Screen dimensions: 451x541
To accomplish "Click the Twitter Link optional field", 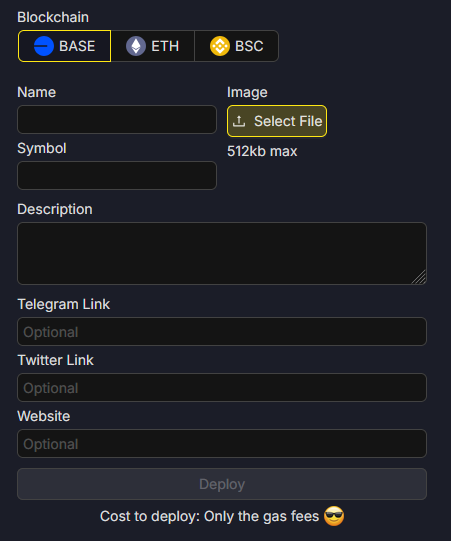I will click(222, 387).
